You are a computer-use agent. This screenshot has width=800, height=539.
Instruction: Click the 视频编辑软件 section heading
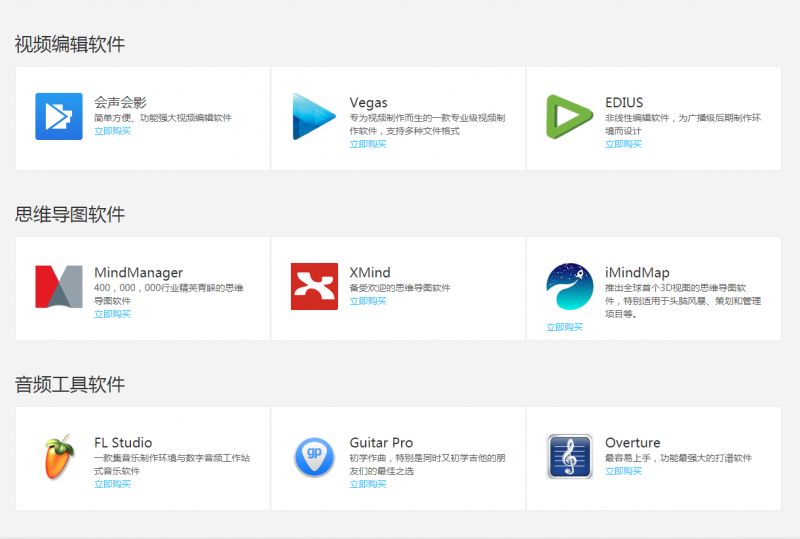(x=69, y=44)
